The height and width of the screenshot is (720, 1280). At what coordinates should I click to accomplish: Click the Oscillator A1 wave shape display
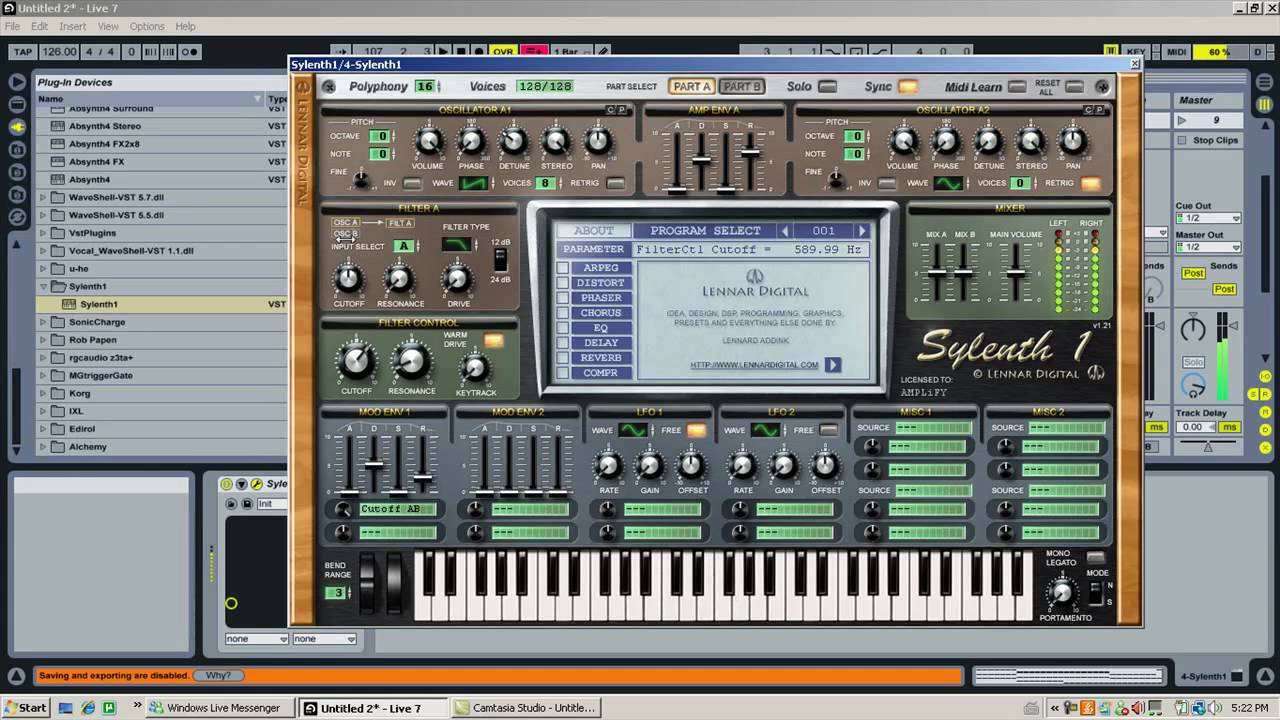click(x=473, y=183)
